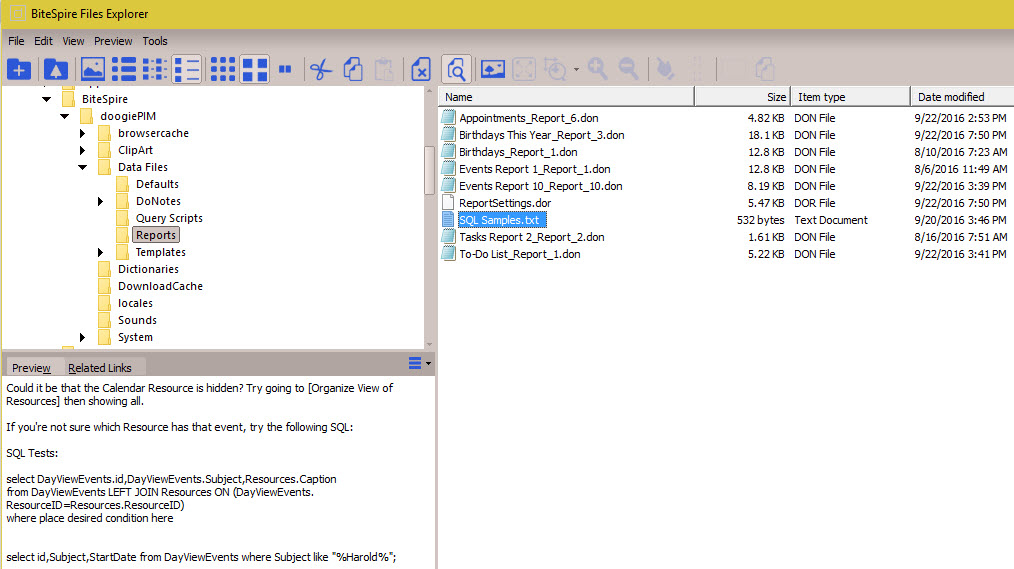
Task: Sort files by Size column header
Action: [x=742, y=97]
